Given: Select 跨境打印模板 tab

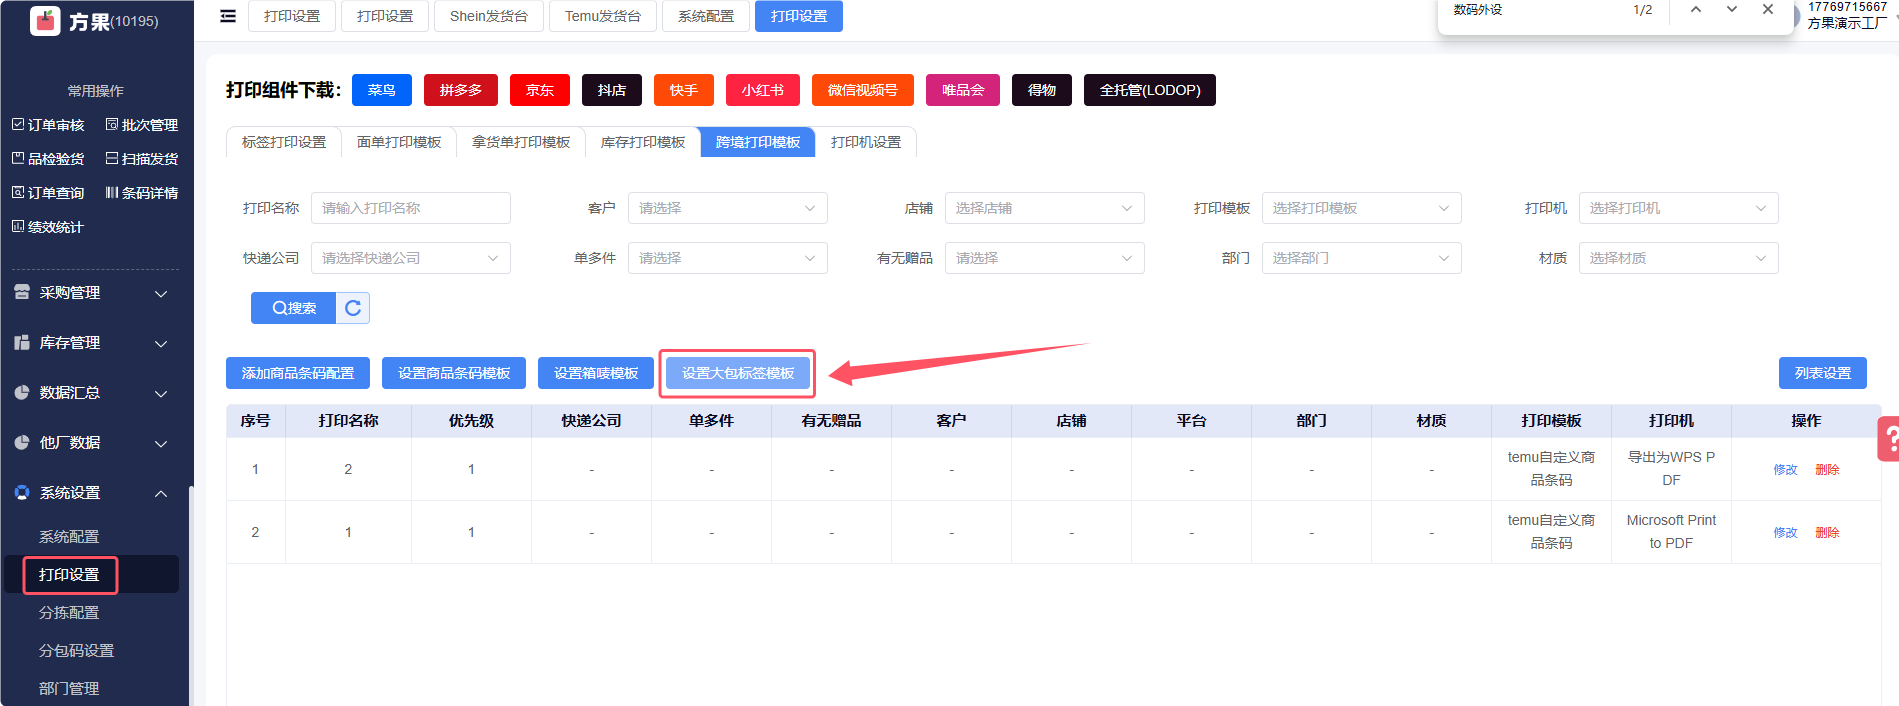Looking at the screenshot, I should (758, 142).
